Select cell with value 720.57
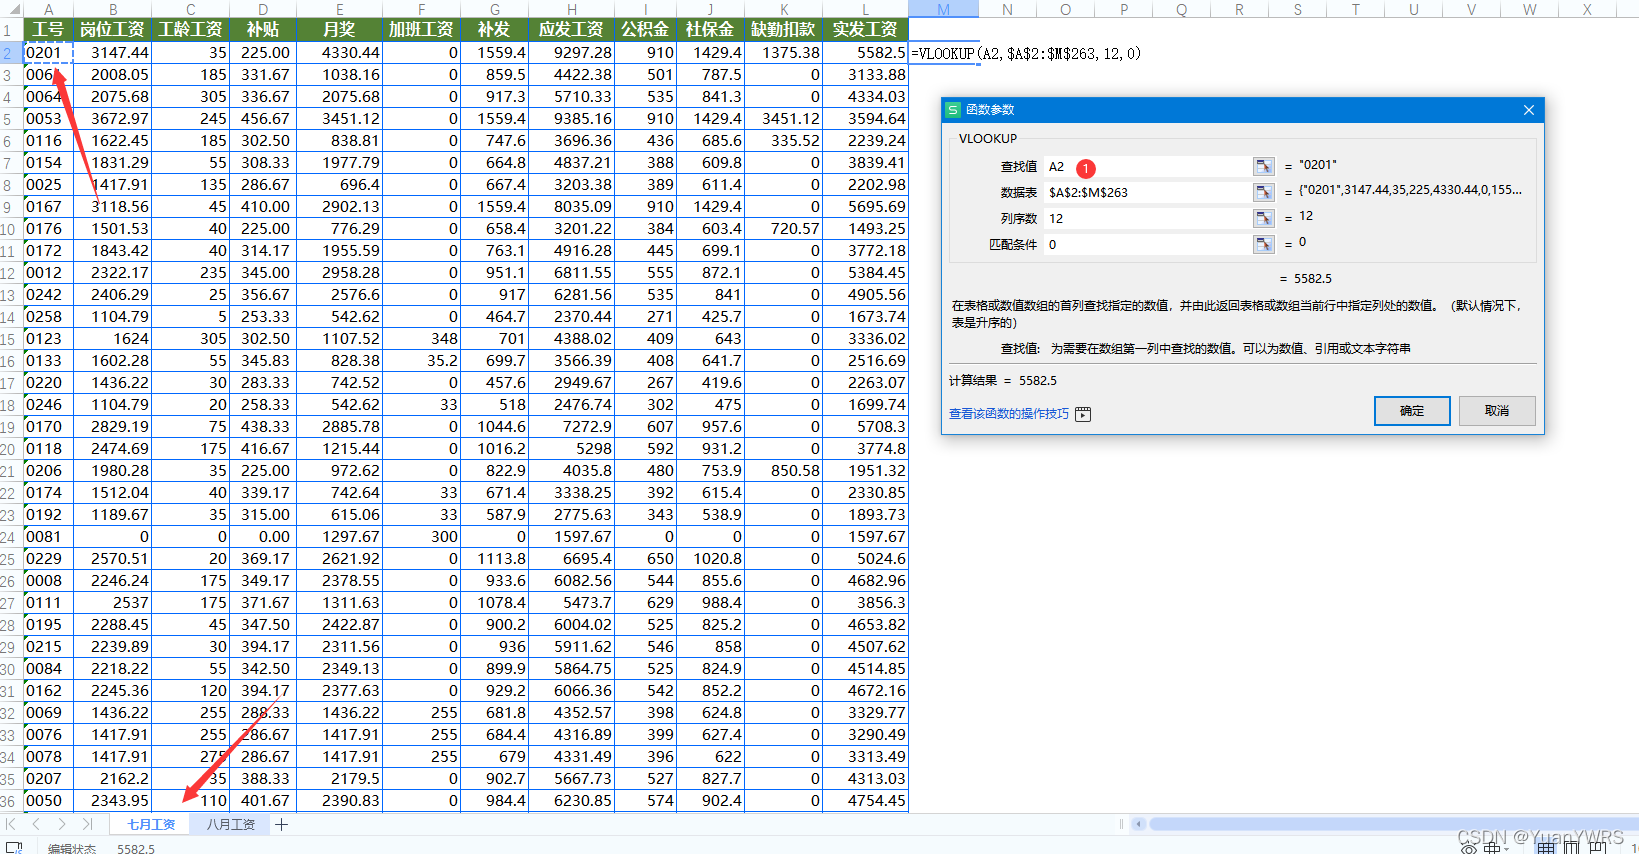The height and width of the screenshot is (854, 1639). pyautogui.click(x=783, y=229)
